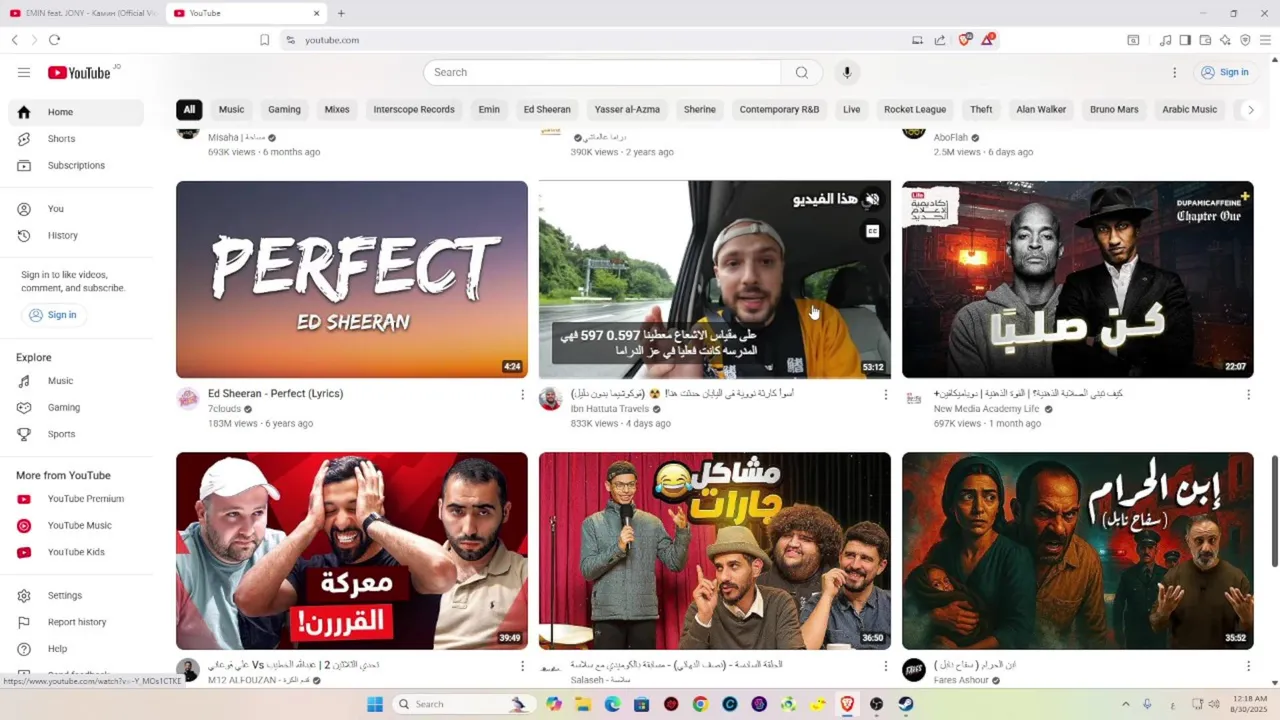Open Ibn Hattuta Travels channel link
1280x720 pixels.
610,409
